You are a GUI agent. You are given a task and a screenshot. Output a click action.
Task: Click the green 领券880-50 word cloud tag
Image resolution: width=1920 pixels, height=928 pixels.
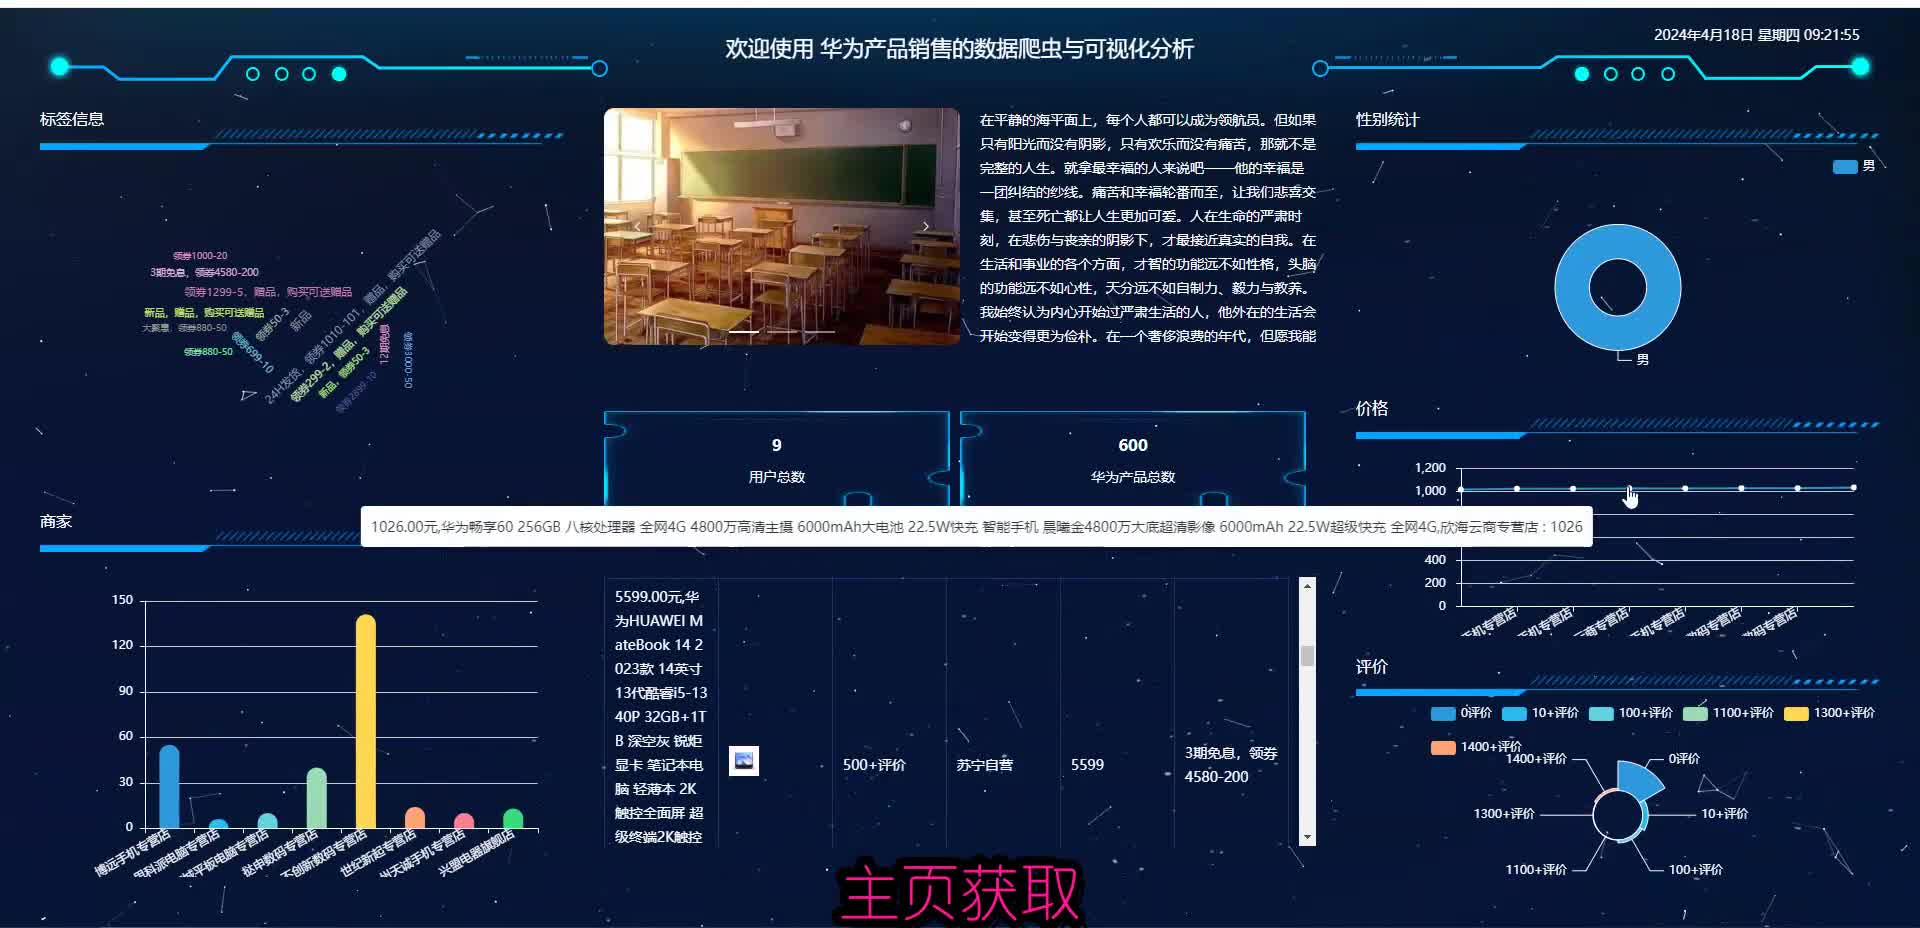pyautogui.click(x=208, y=352)
